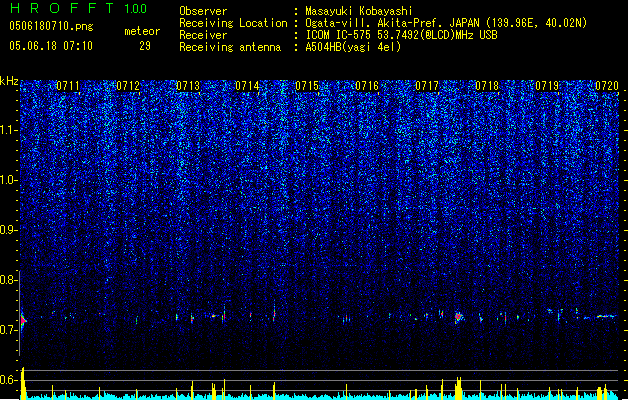Click the 0717 time marker
Viewport: 629px width, 400px height.
point(427,86)
